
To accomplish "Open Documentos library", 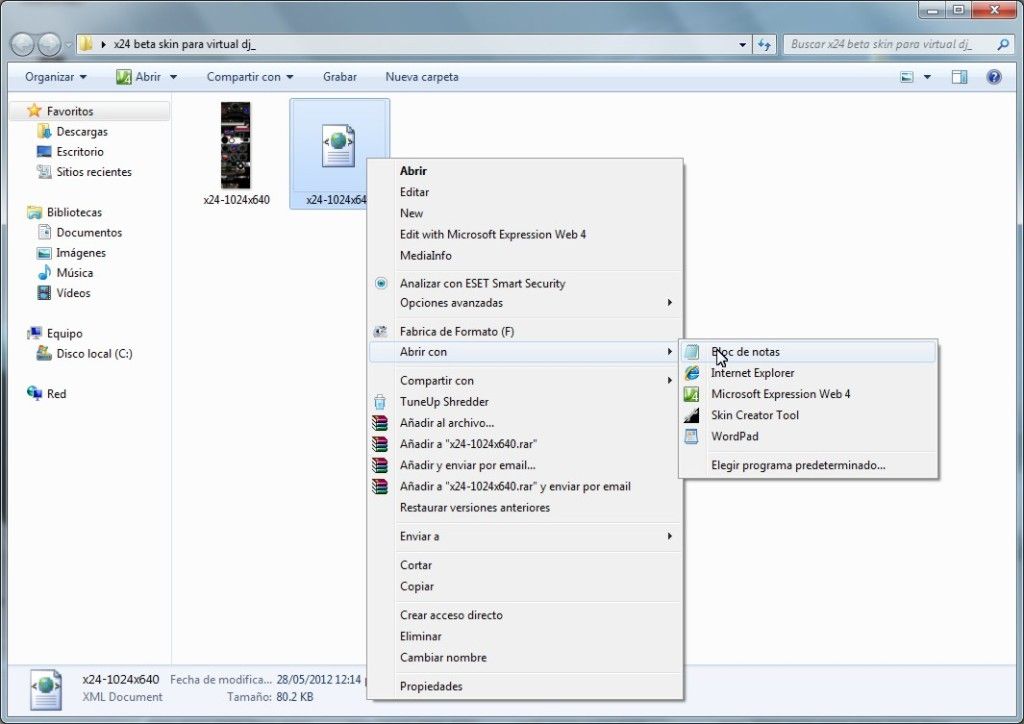I will click(x=89, y=232).
